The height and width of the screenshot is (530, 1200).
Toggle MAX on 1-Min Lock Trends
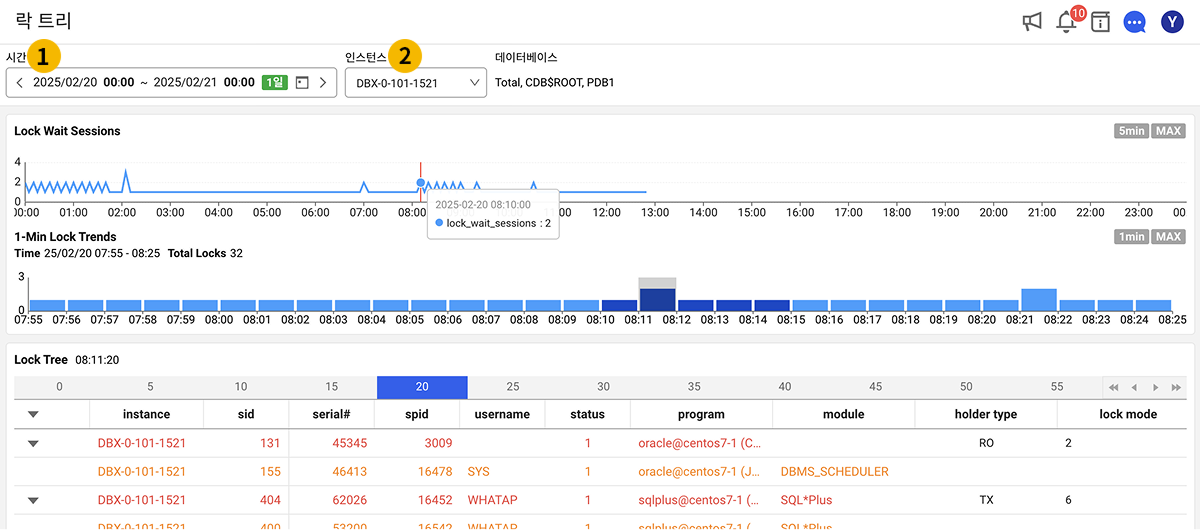pos(1168,237)
